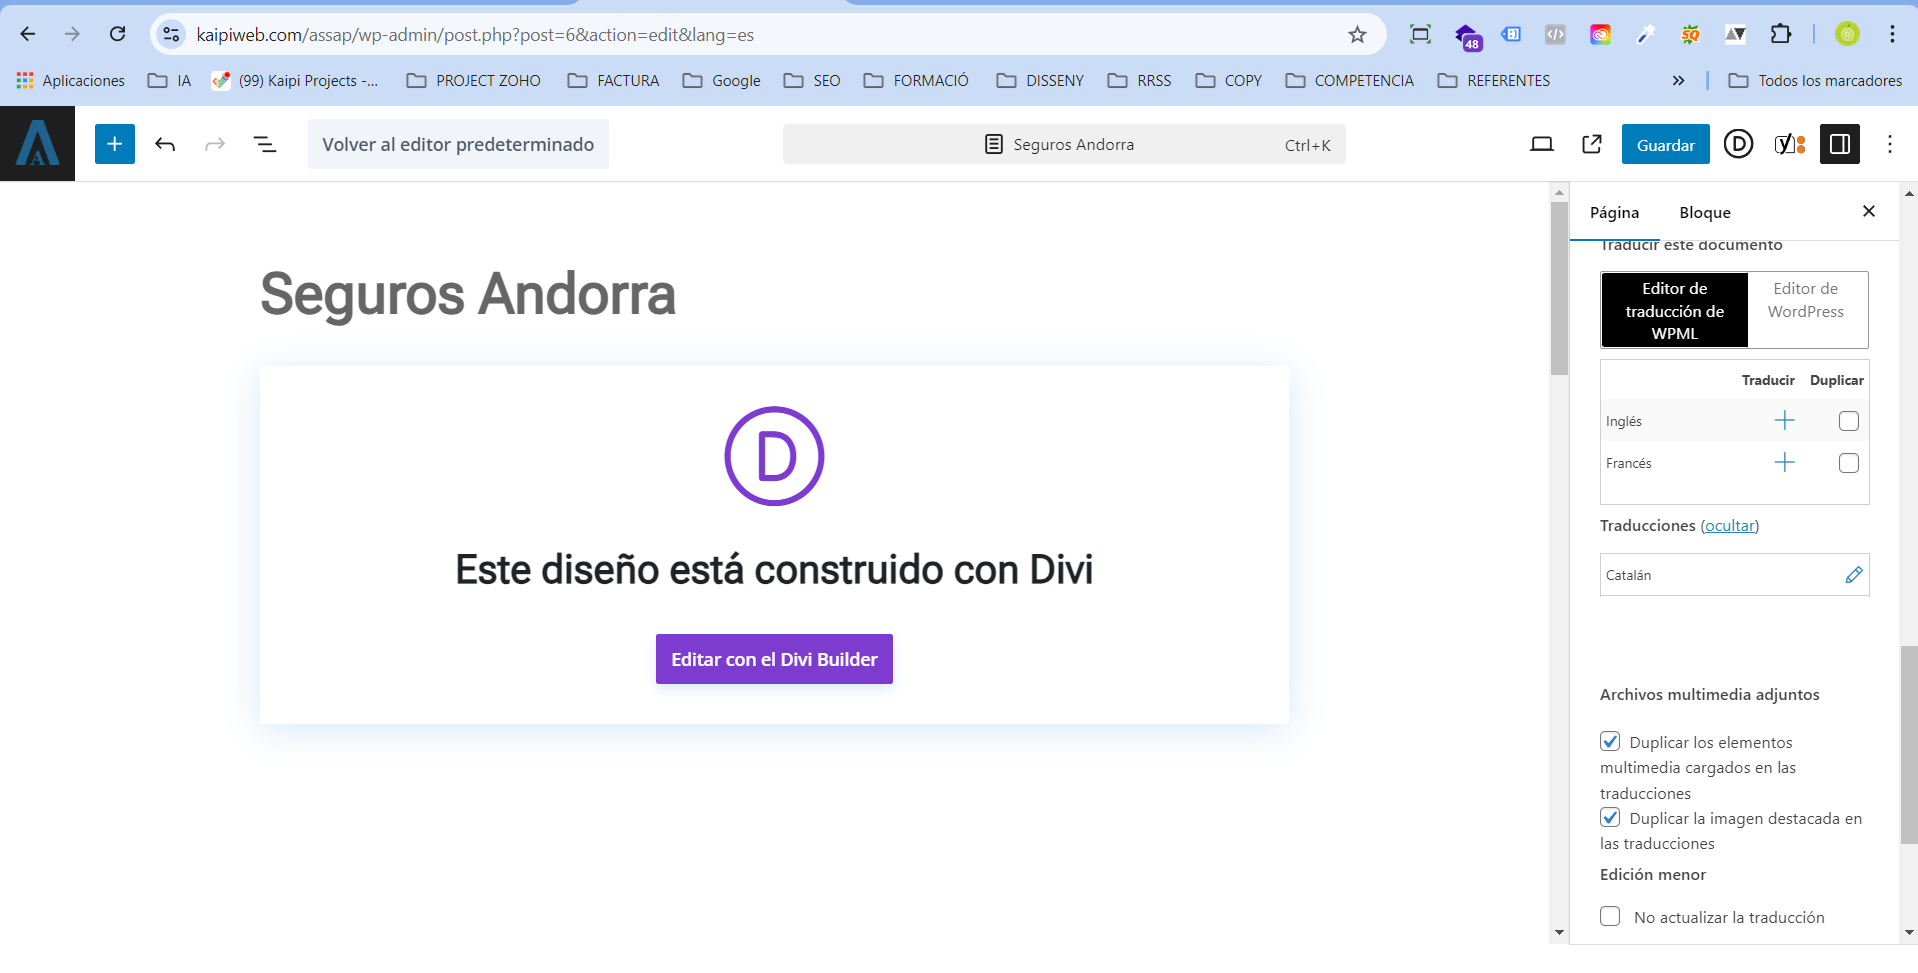Viewport: 1918px width, 973px height.
Task: Switch to the Bloque tab
Action: (x=1705, y=212)
